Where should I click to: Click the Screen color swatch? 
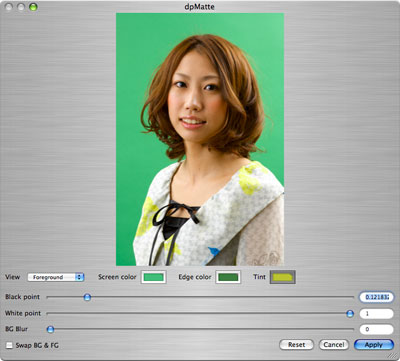pos(153,277)
